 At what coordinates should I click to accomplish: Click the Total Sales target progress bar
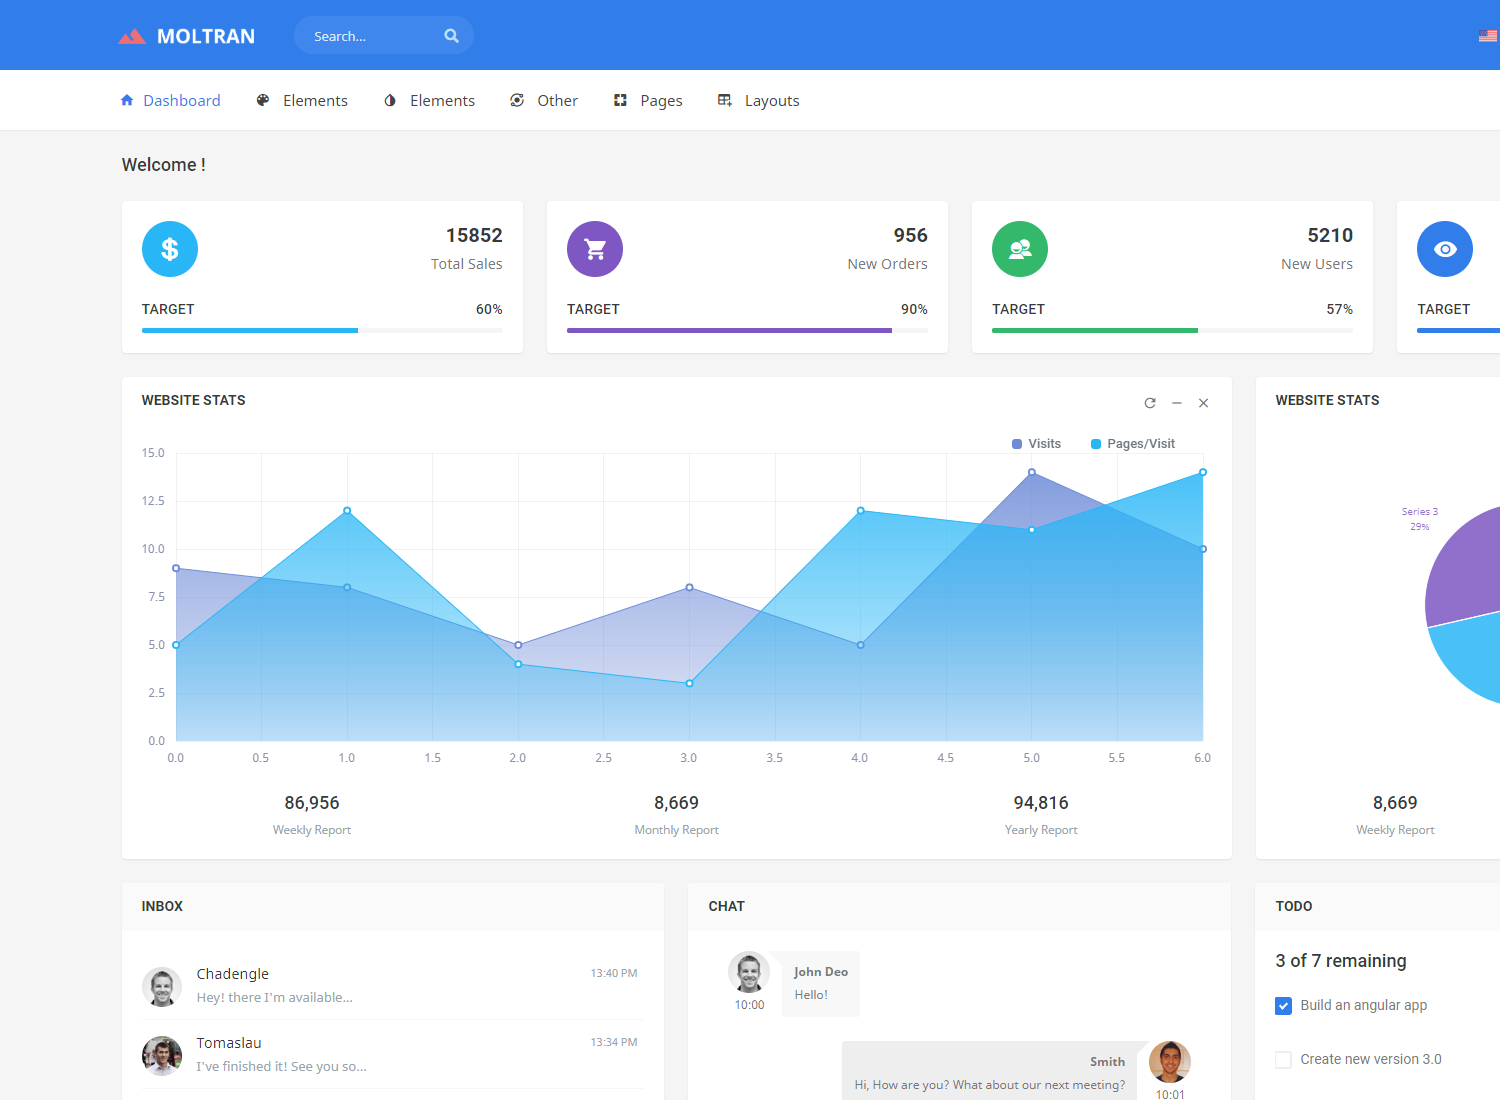pyautogui.click(x=322, y=330)
